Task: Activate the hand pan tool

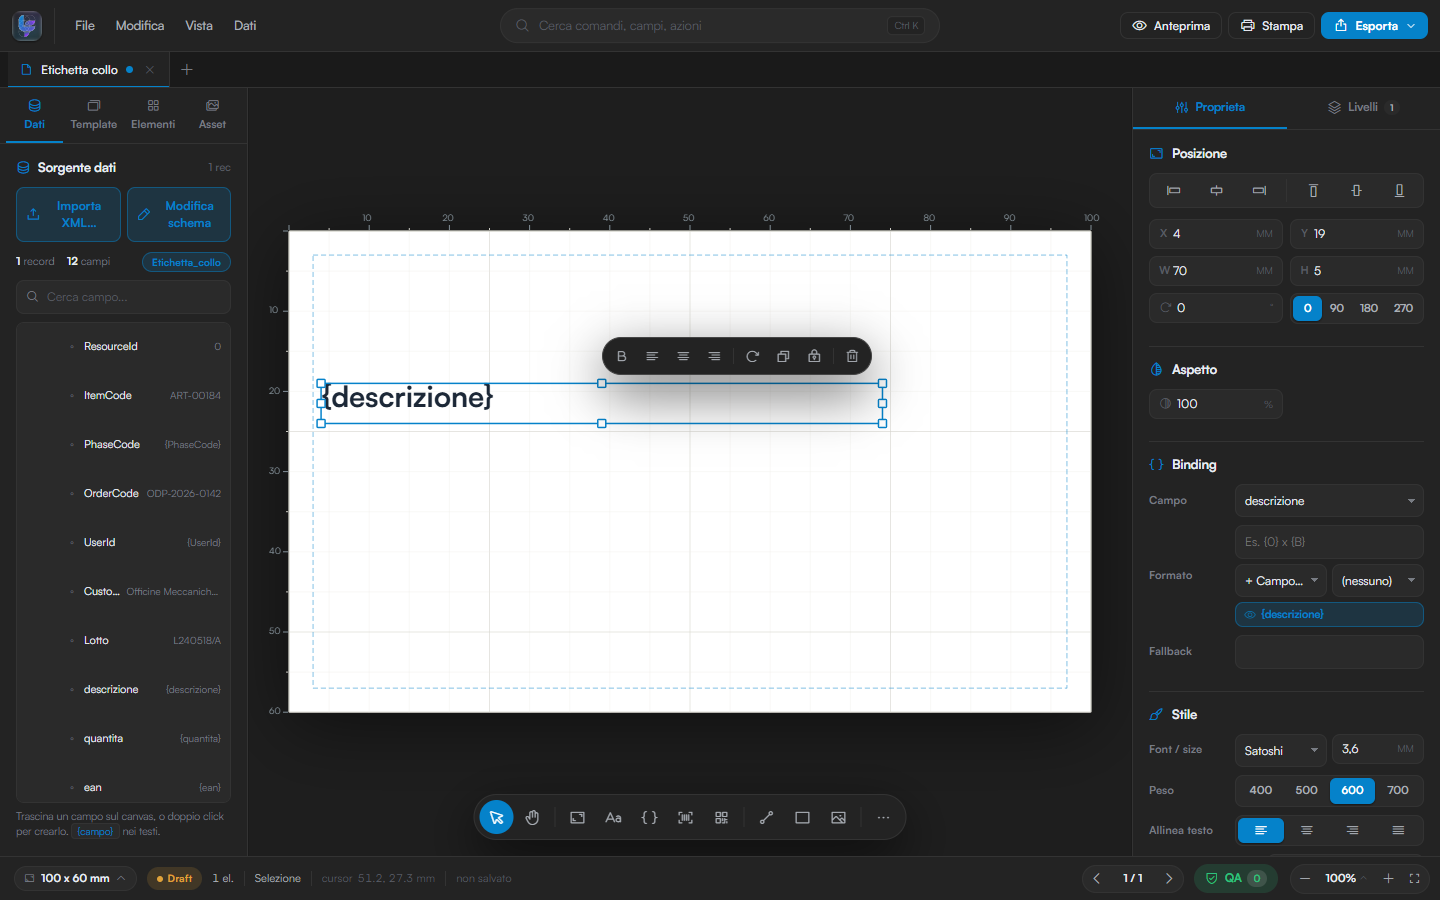Action: 533,817
